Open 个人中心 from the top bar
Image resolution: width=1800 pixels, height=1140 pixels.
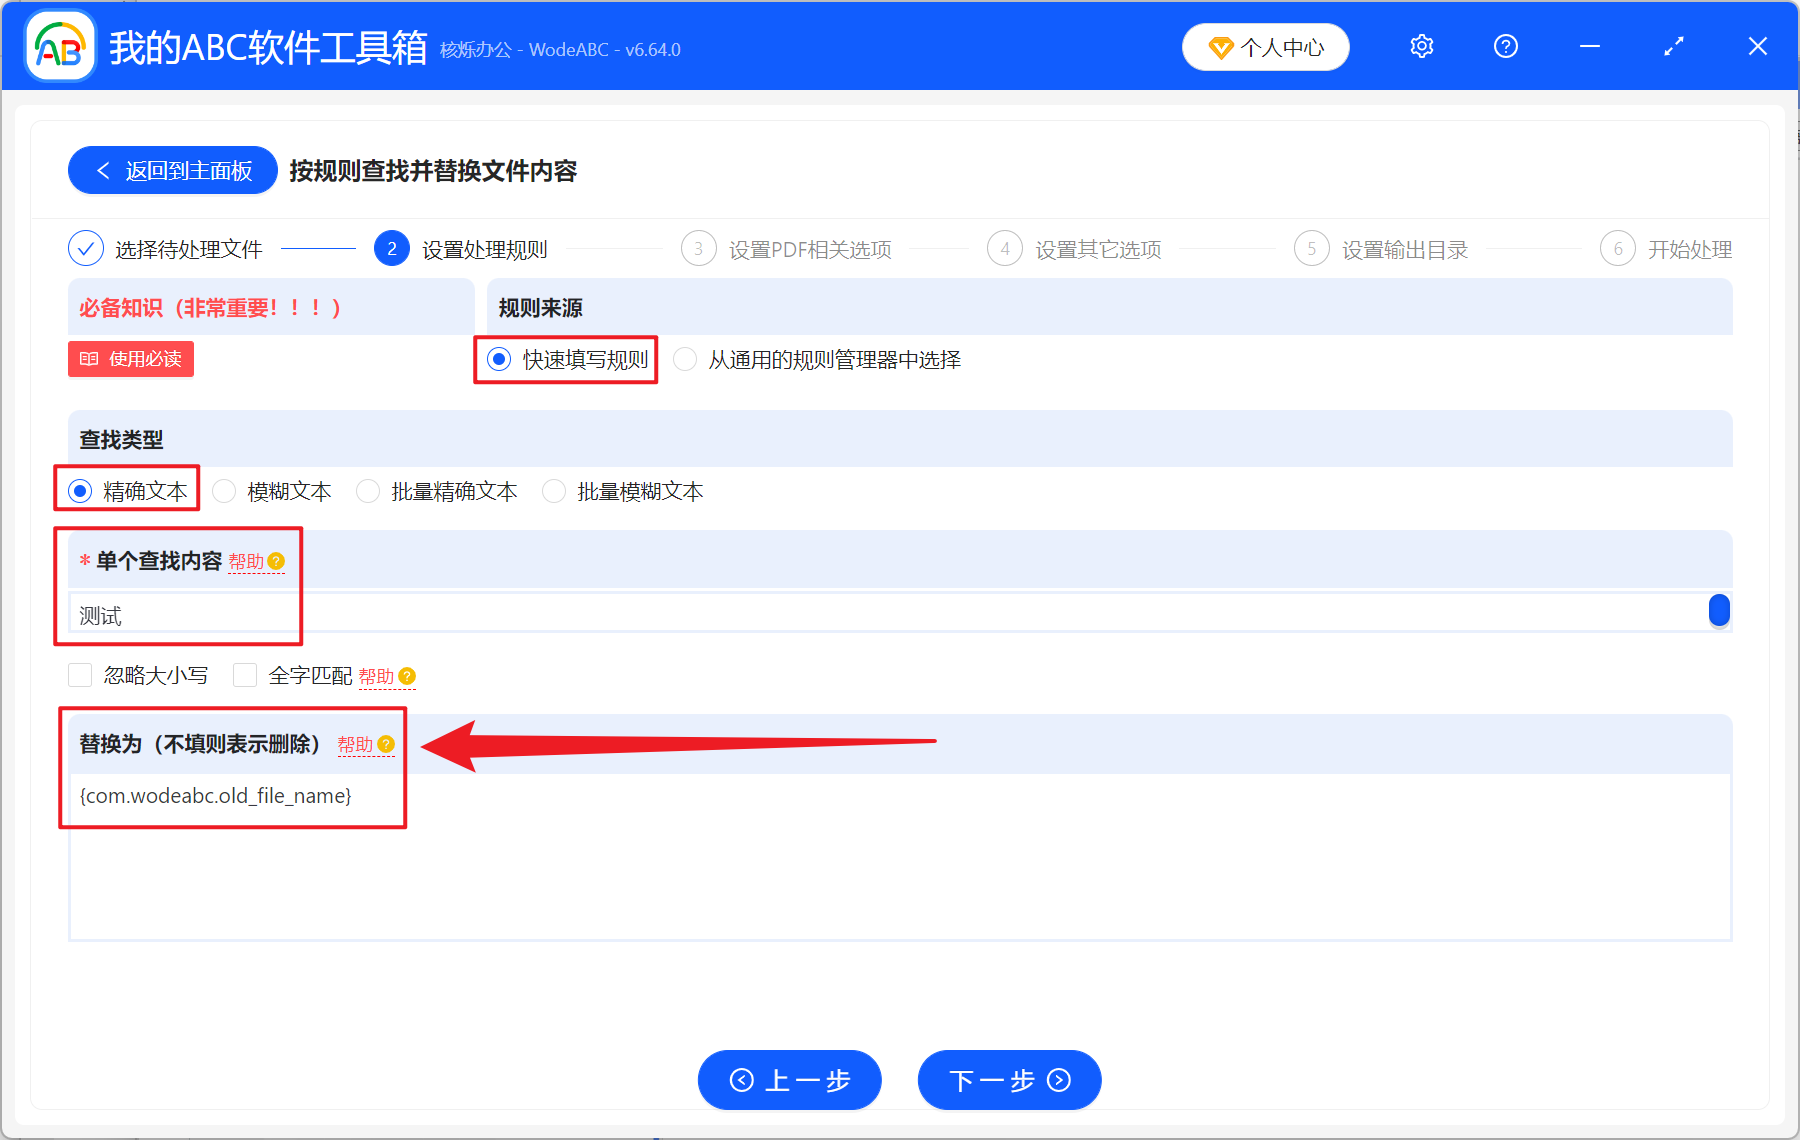tap(1265, 46)
